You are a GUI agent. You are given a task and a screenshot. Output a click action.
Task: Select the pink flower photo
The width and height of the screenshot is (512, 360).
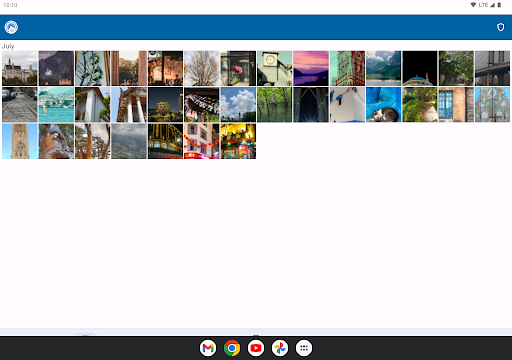click(x=238, y=68)
